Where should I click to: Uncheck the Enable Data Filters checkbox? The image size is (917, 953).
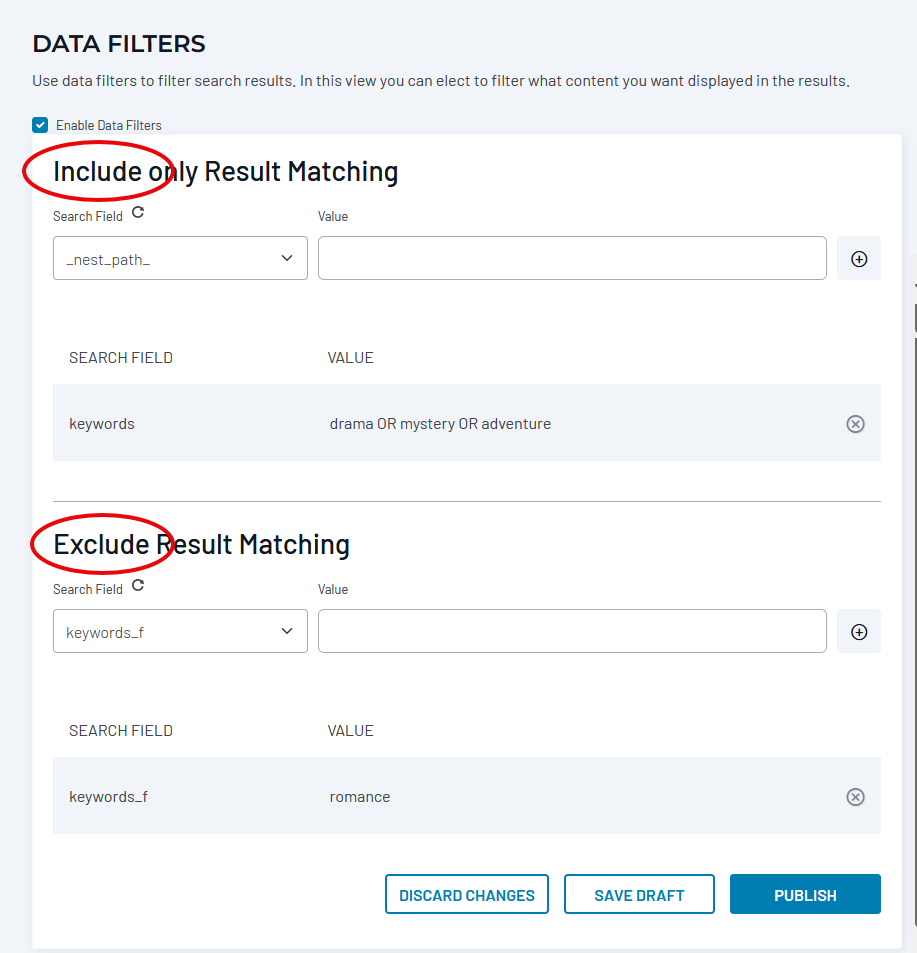click(x=40, y=125)
